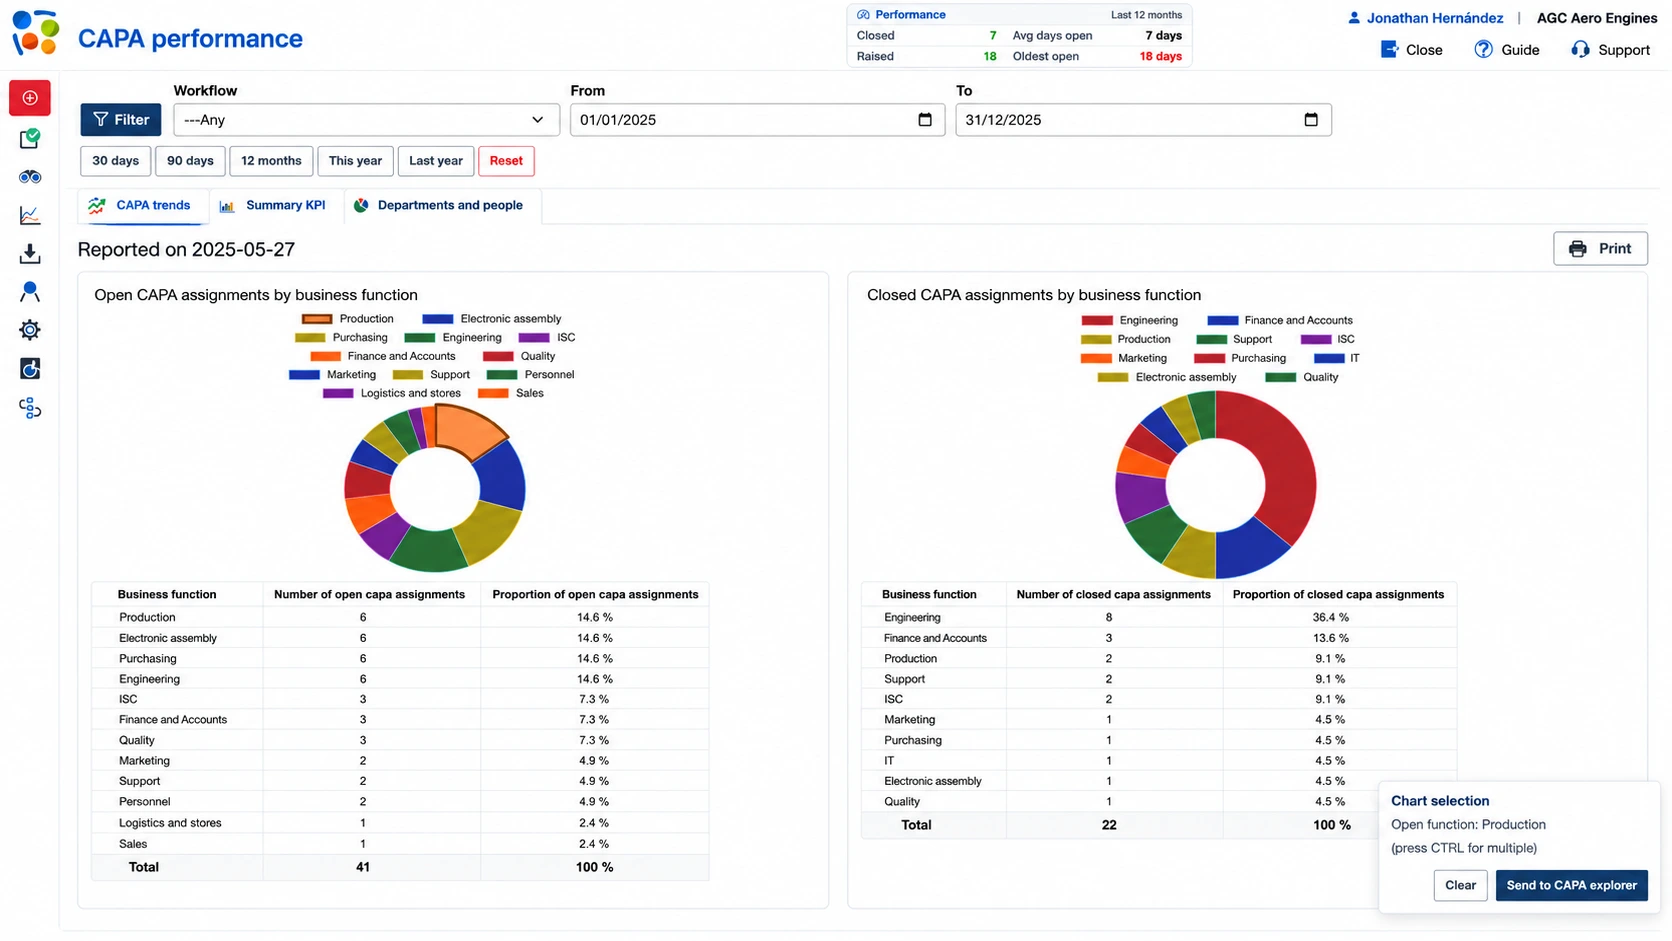
Task: Switch to the CAPA trends tab
Action: coord(141,206)
